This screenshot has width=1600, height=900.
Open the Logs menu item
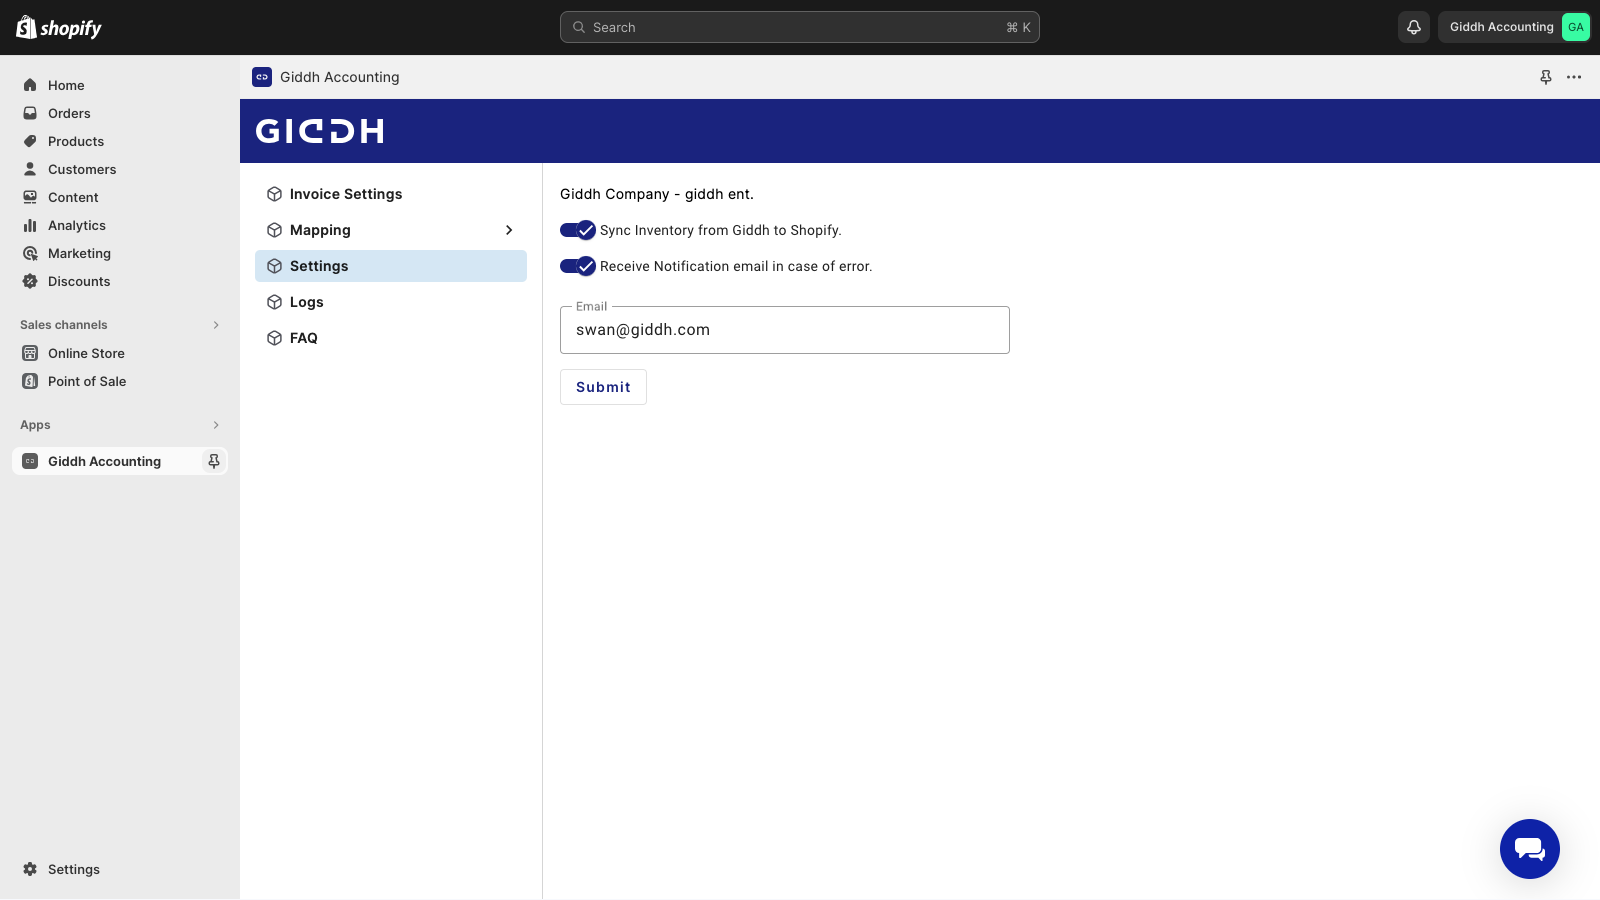pyautogui.click(x=391, y=302)
